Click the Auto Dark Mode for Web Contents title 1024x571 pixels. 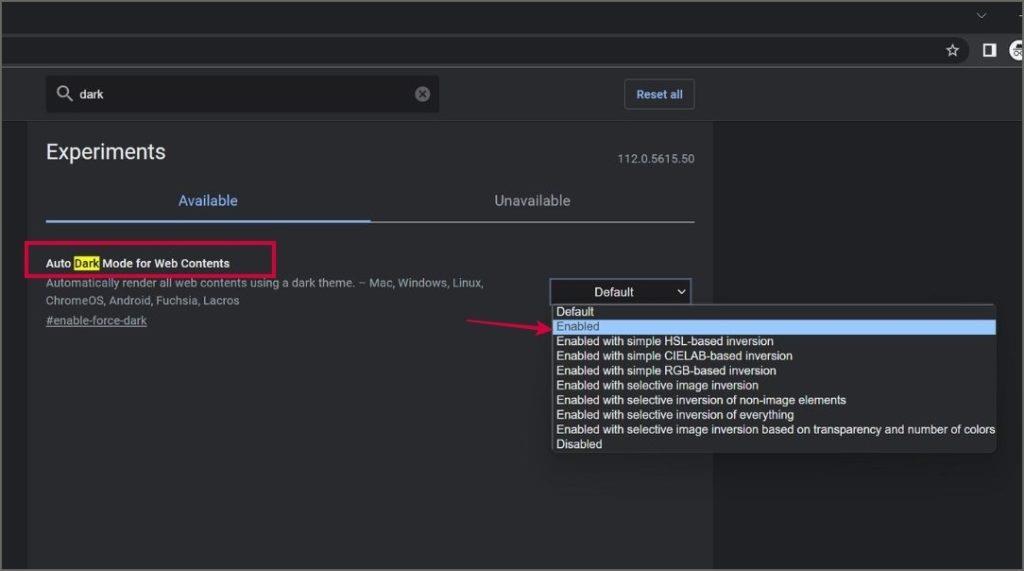click(x=138, y=263)
